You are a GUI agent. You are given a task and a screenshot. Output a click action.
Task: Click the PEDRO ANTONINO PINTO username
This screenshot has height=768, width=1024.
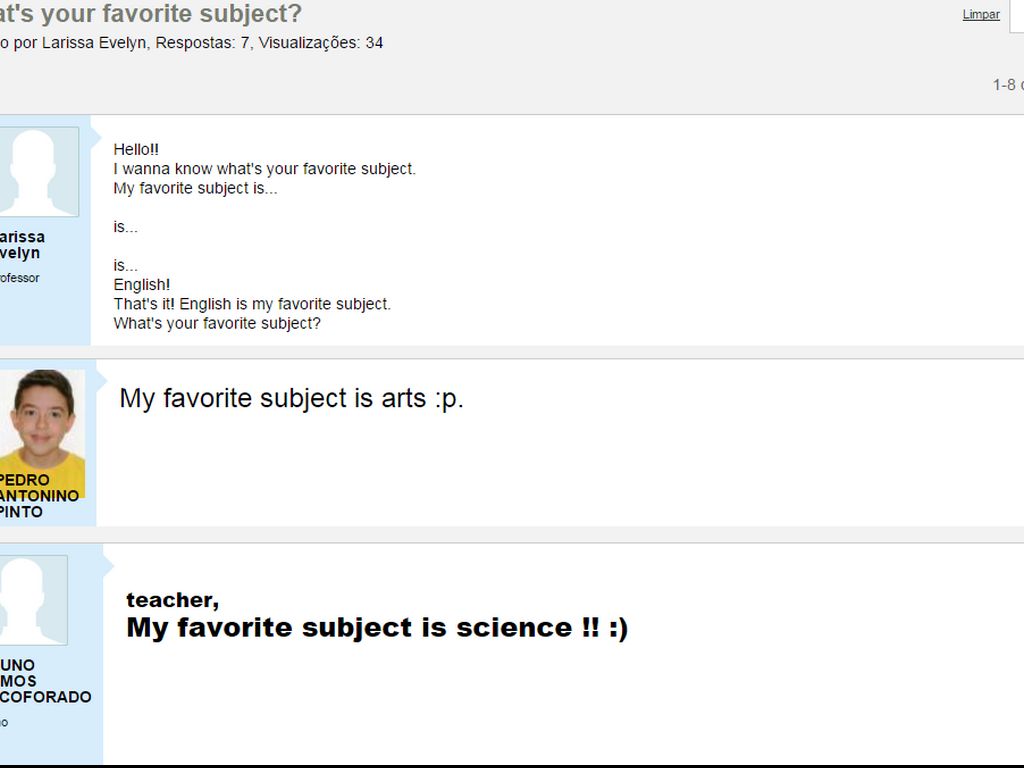pos(38,495)
